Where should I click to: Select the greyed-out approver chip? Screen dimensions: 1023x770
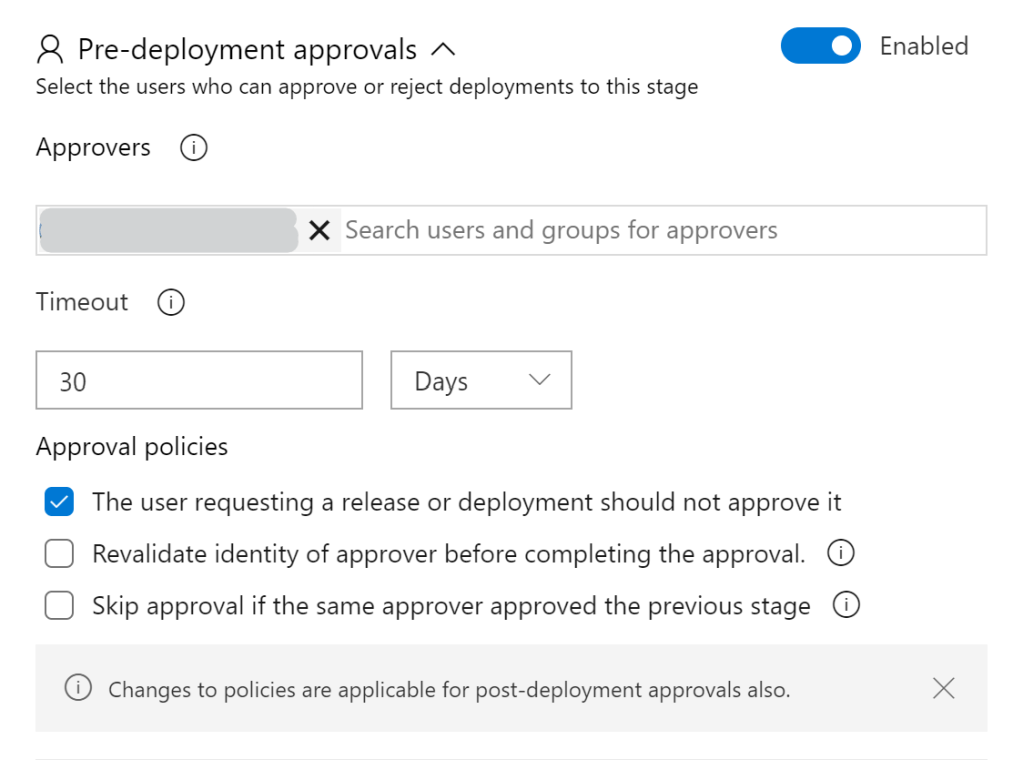[168, 231]
